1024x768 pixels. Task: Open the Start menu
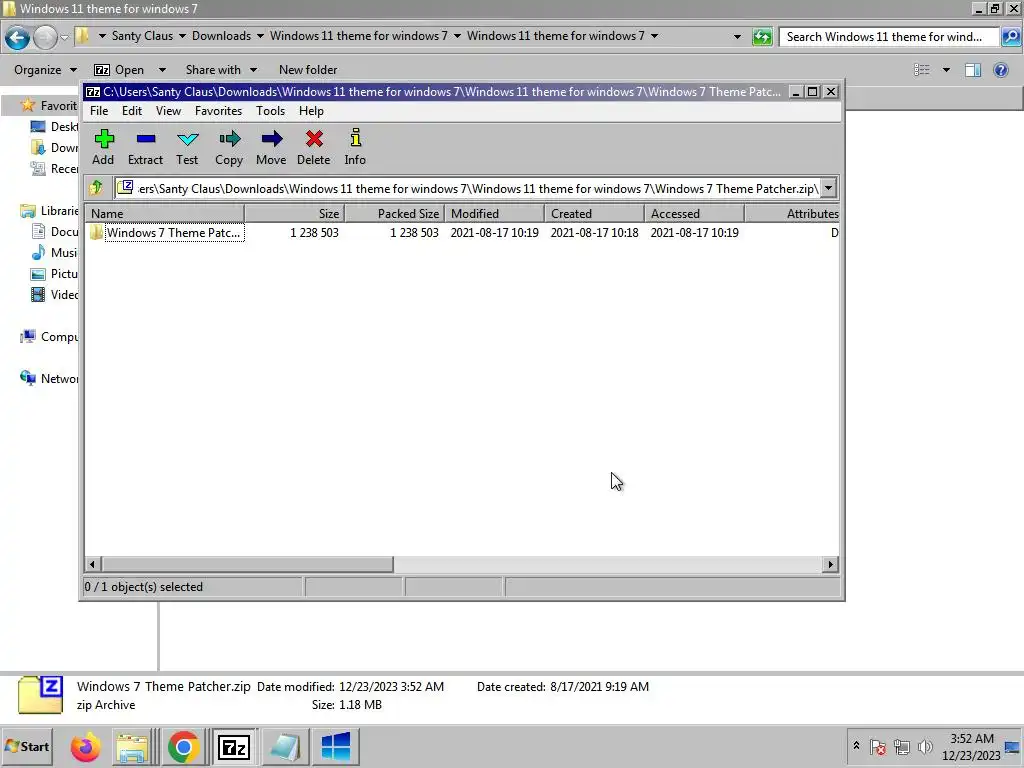click(x=27, y=746)
